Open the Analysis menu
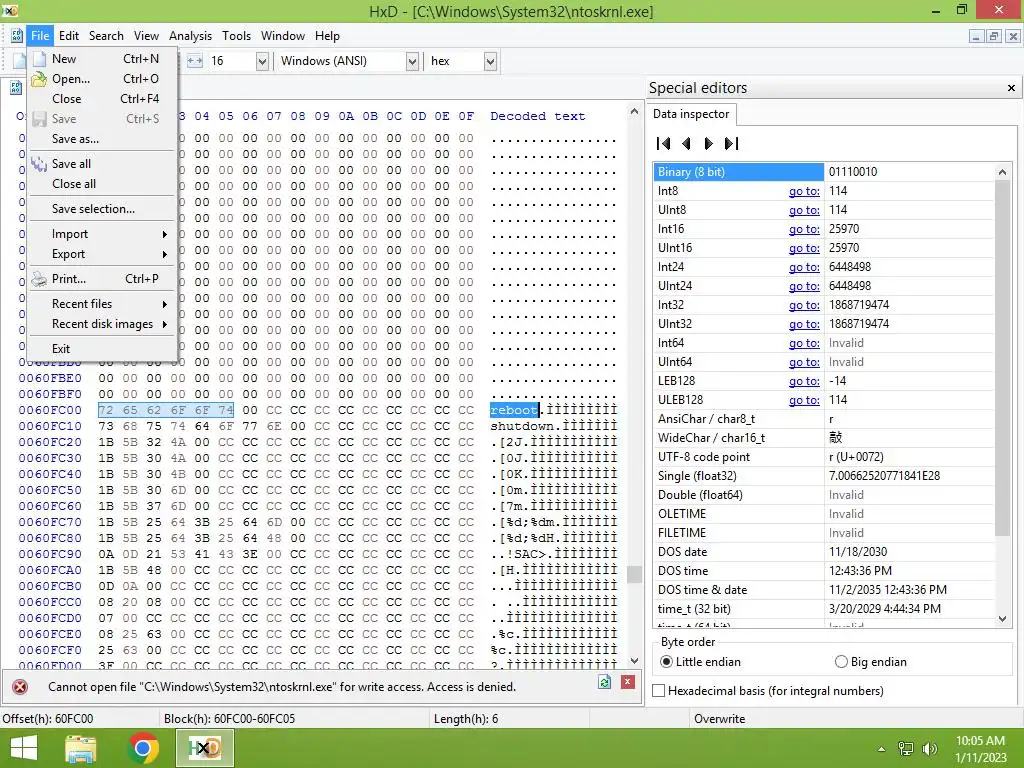The image size is (1024, 768). click(x=190, y=36)
